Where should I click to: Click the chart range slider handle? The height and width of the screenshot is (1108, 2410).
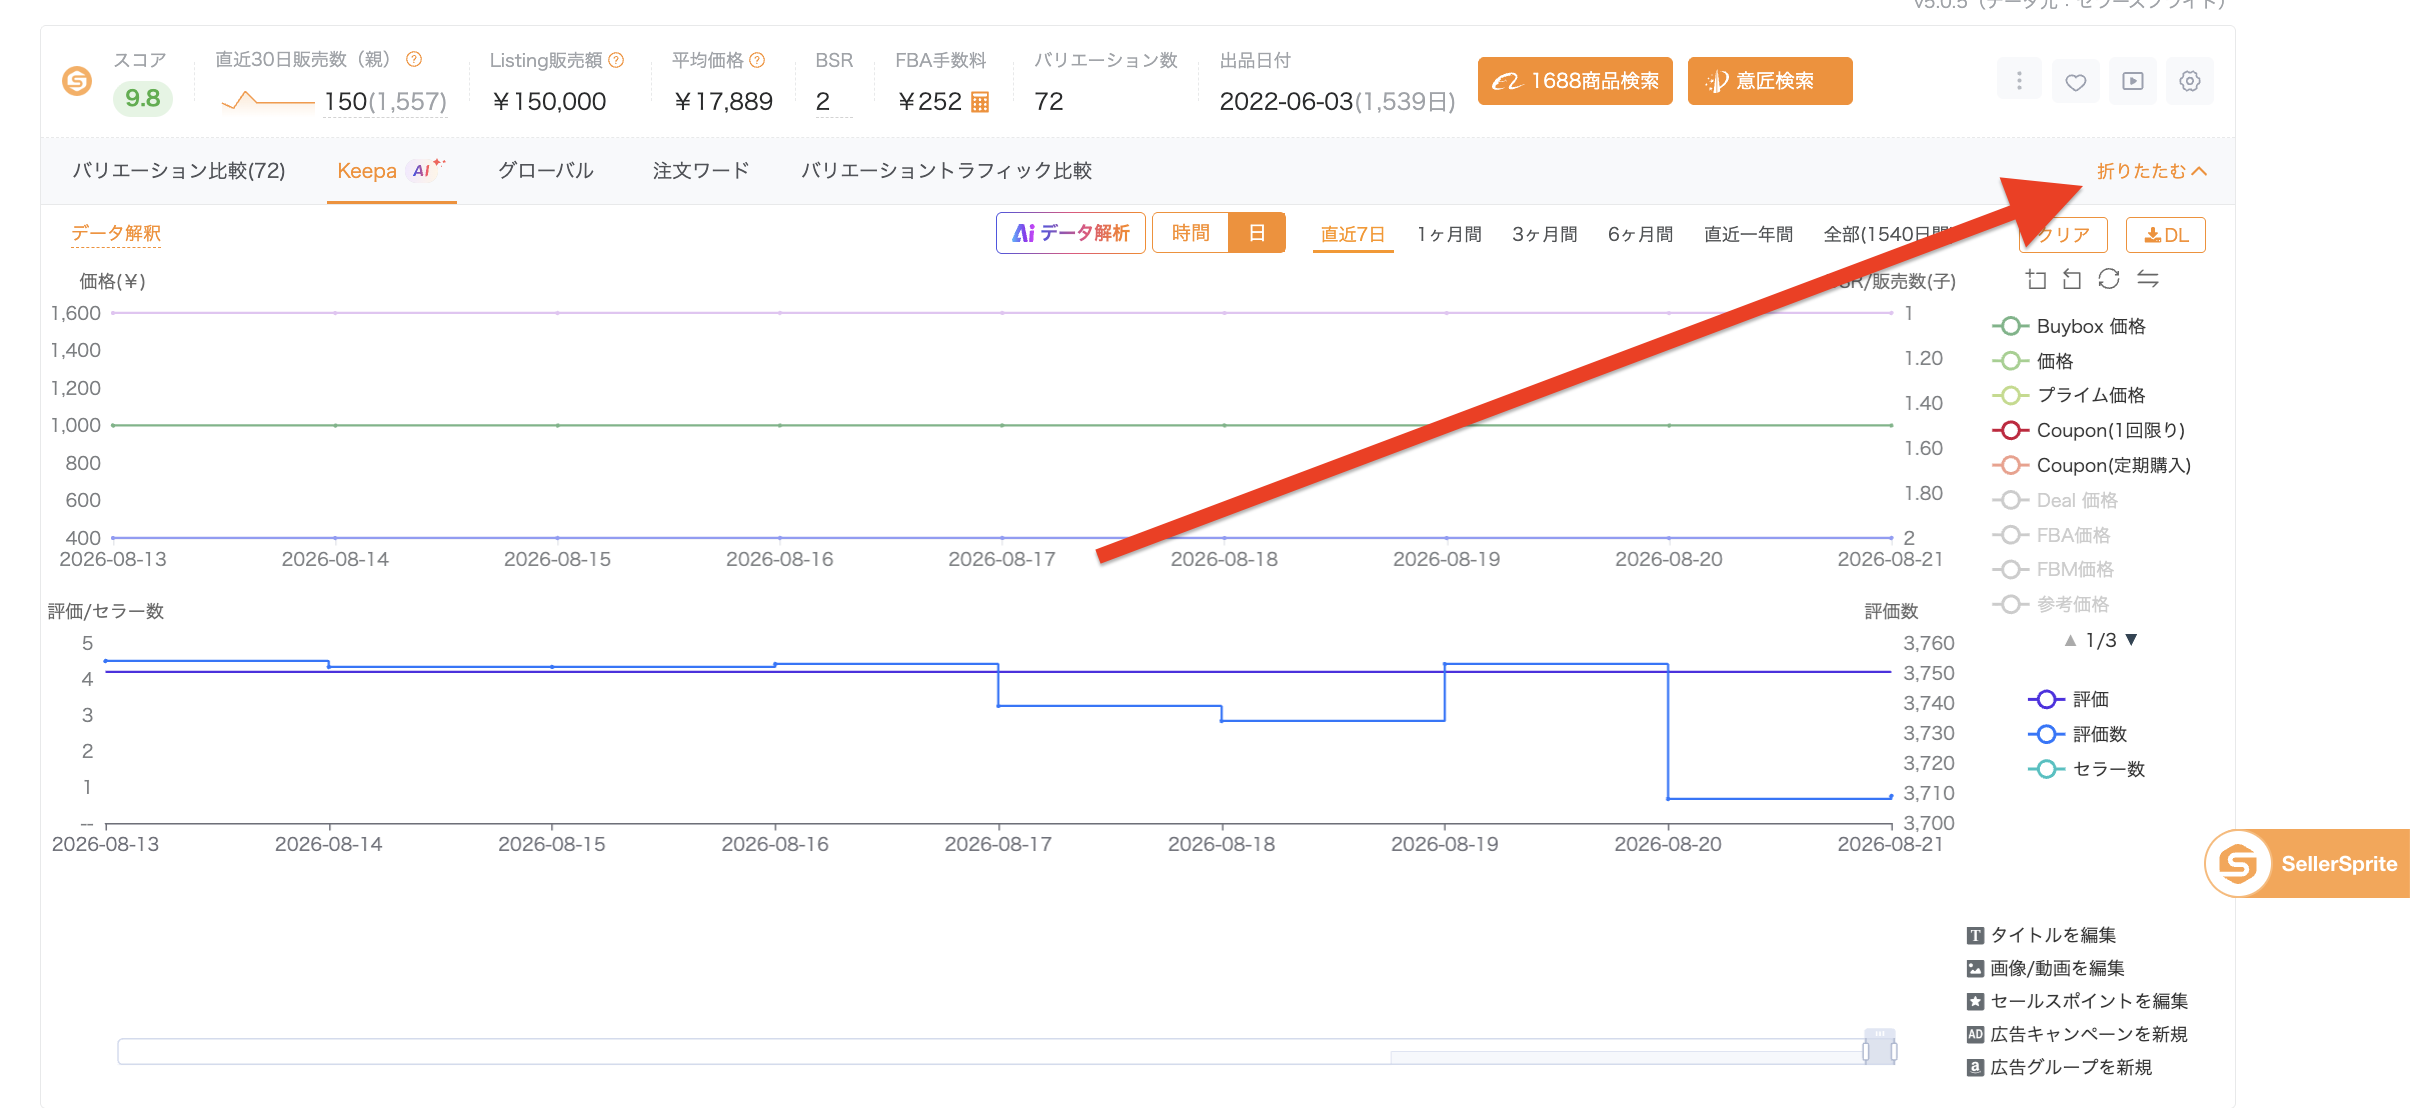(1880, 1048)
